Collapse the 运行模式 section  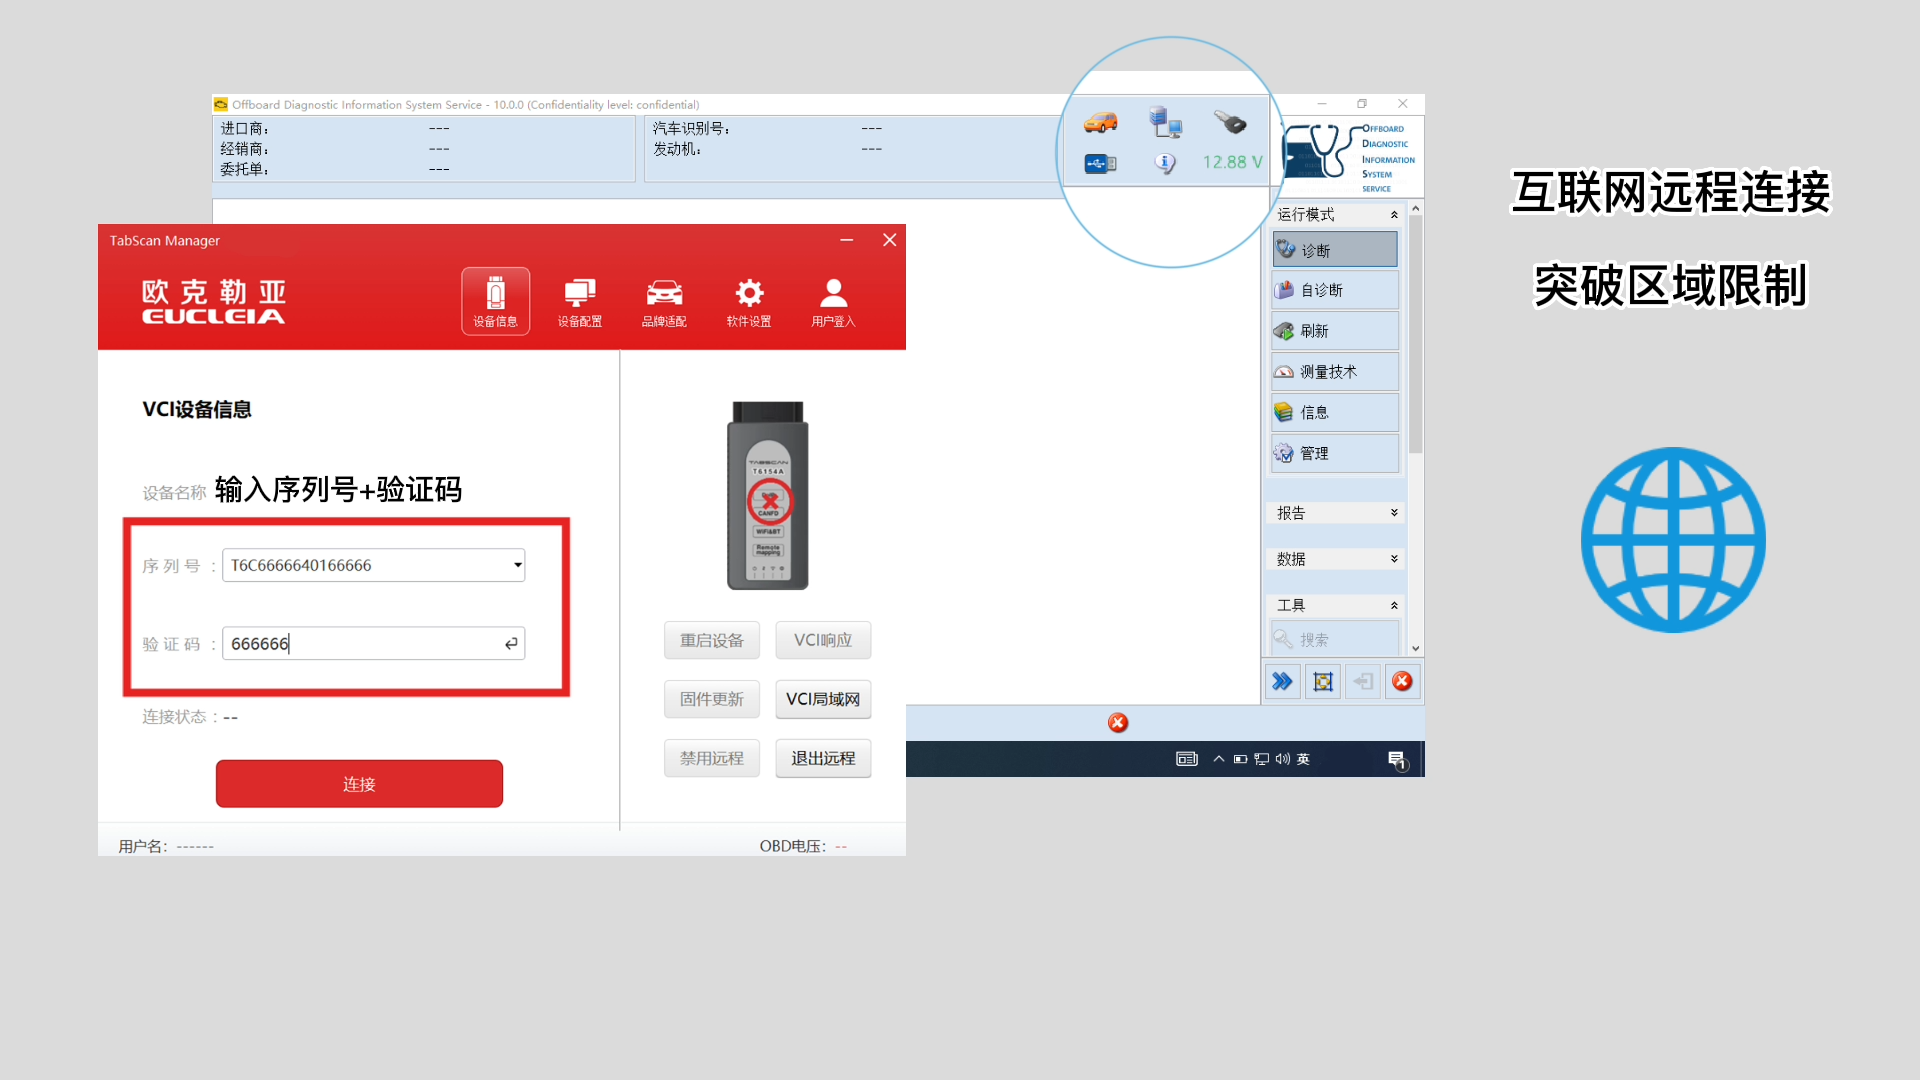coord(1394,215)
